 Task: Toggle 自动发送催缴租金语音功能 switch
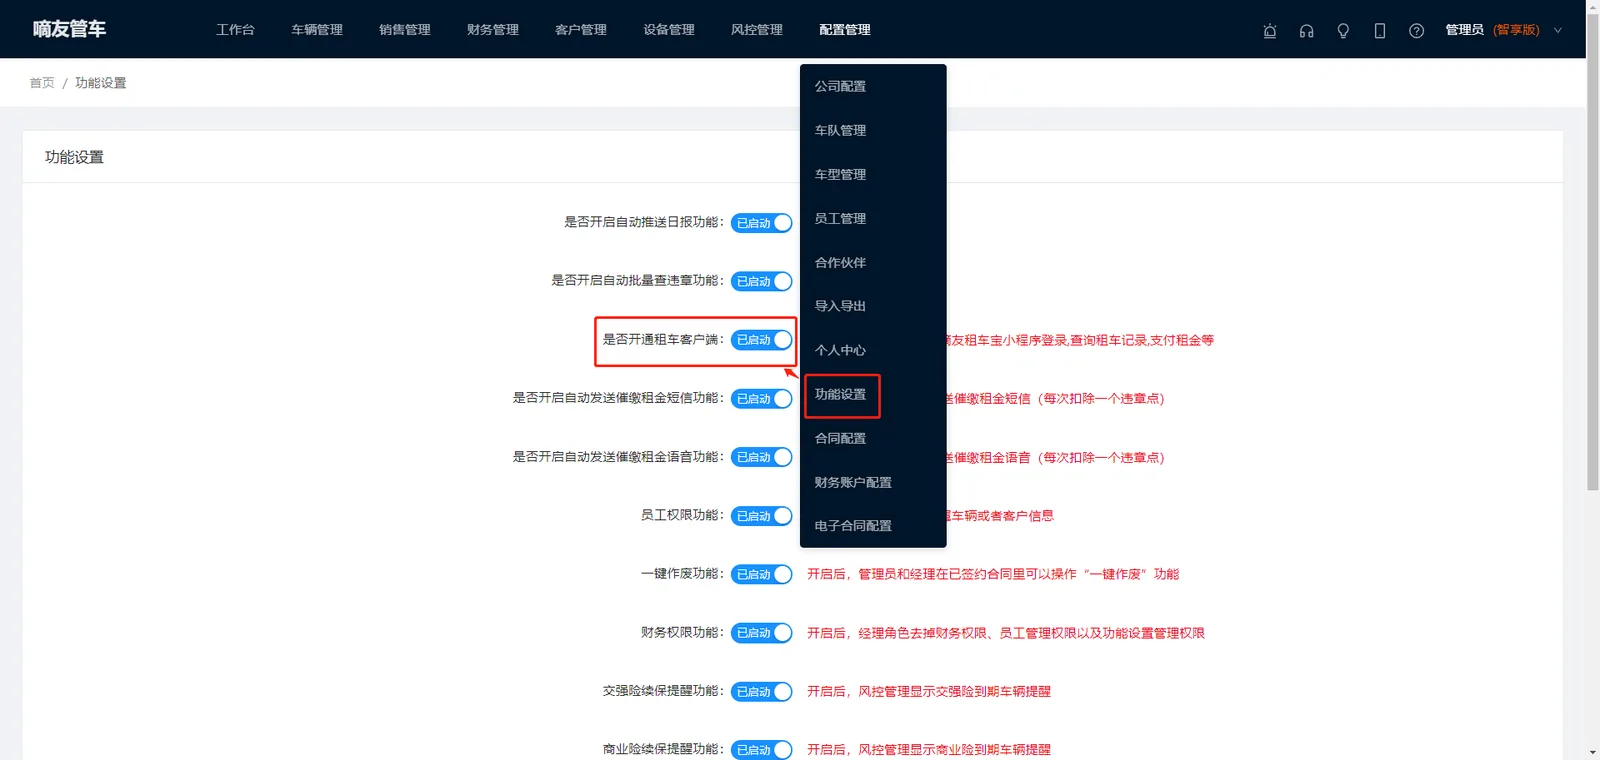click(x=762, y=457)
